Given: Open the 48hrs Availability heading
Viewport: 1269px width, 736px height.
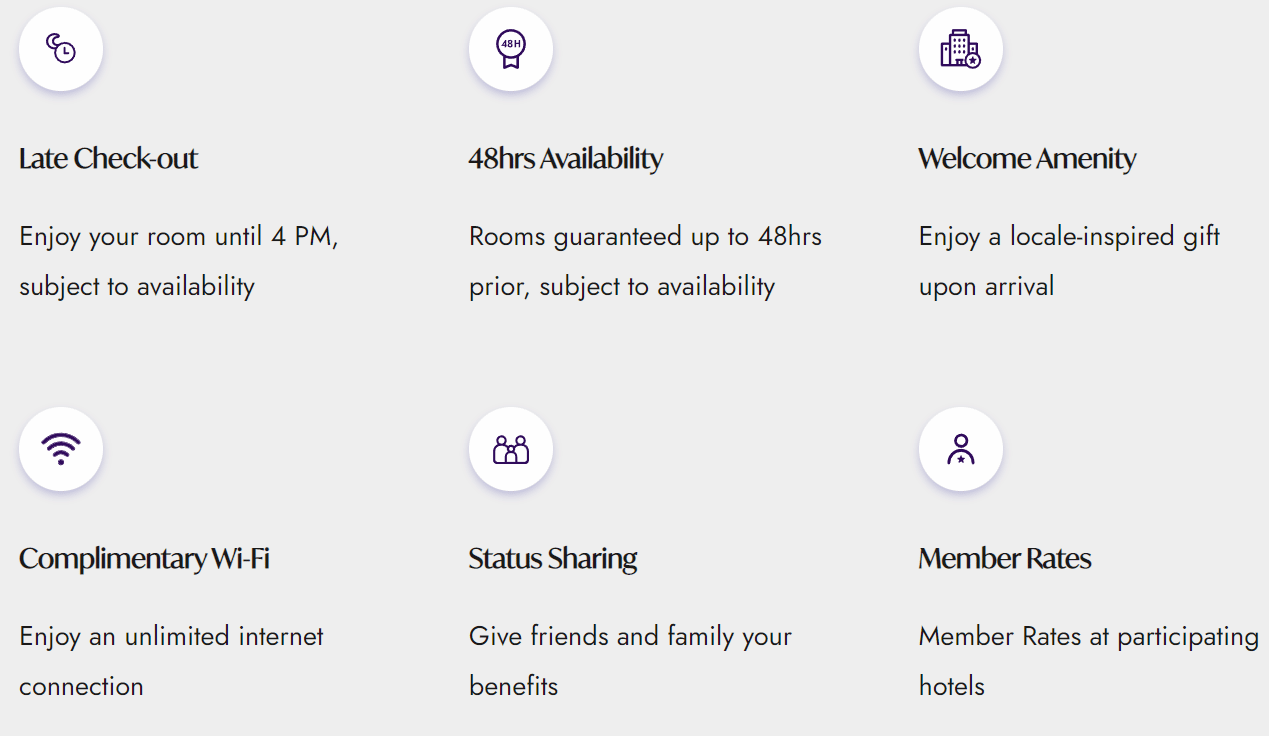Looking at the screenshot, I should click(566, 159).
